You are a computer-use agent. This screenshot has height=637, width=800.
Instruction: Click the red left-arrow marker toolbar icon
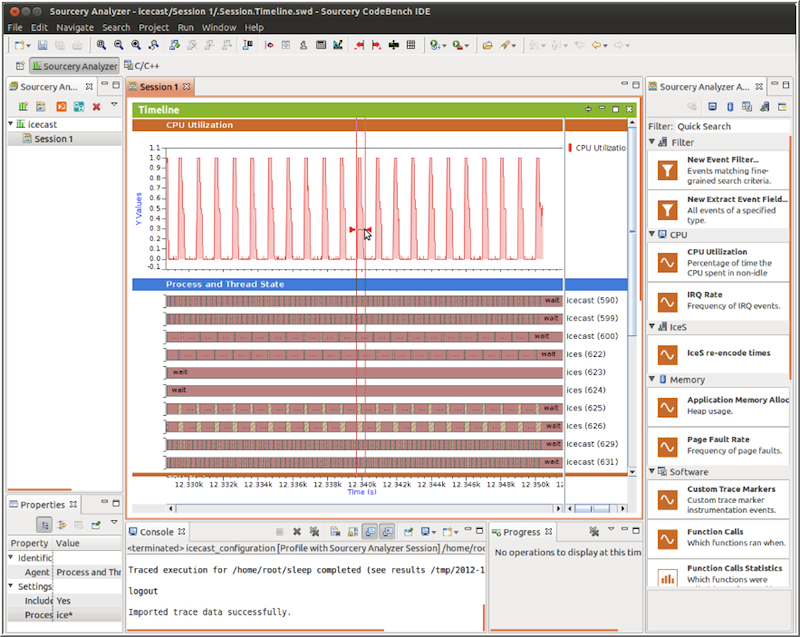coord(359,45)
